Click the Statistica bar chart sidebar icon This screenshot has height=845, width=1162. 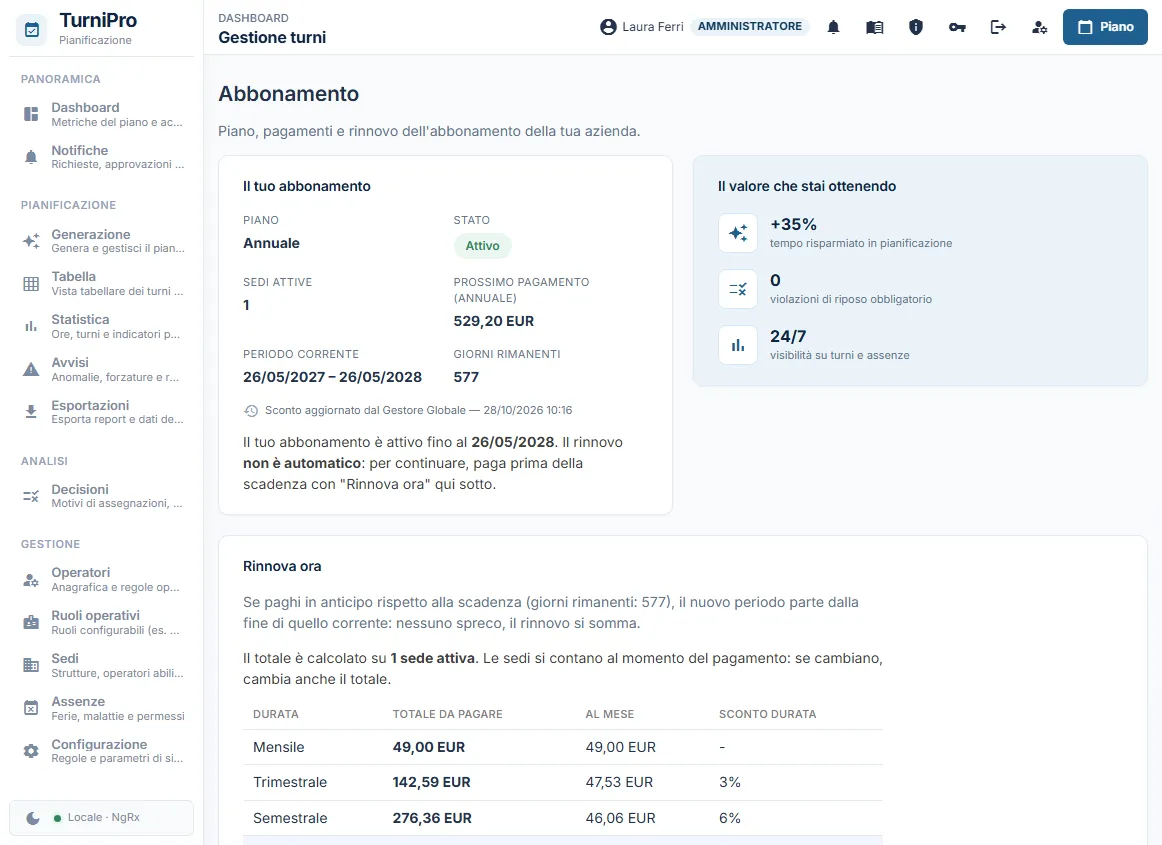(31, 326)
